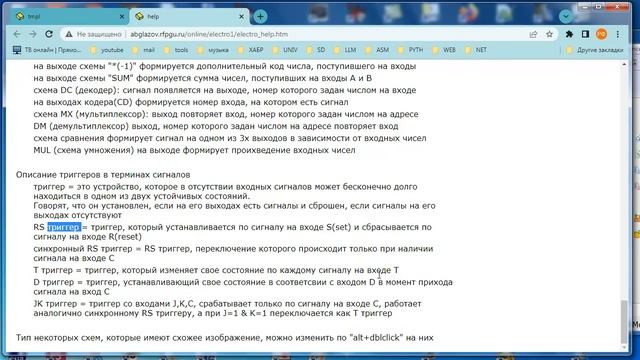This screenshot has height=360, width=640.
Task: Open the 'ASM' bookmarks folder
Action: [x=377, y=50]
